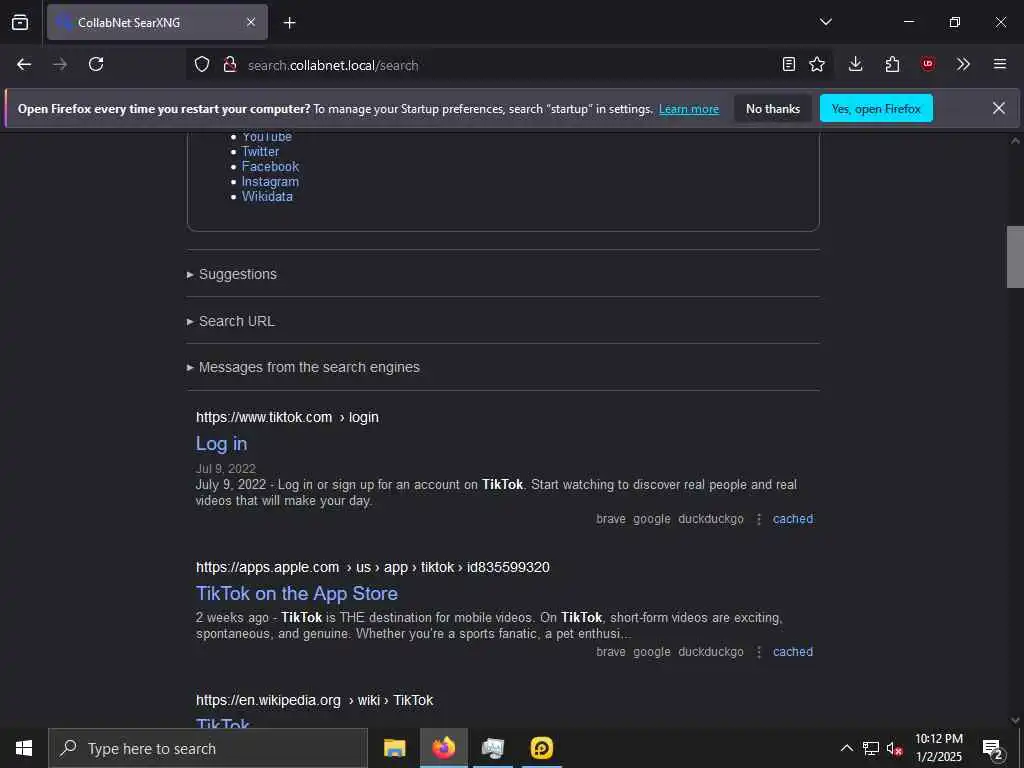The width and height of the screenshot is (1024, 768).
Task: Toggle reader view icon
Action: pyautogui.click(x=789, y=64)
